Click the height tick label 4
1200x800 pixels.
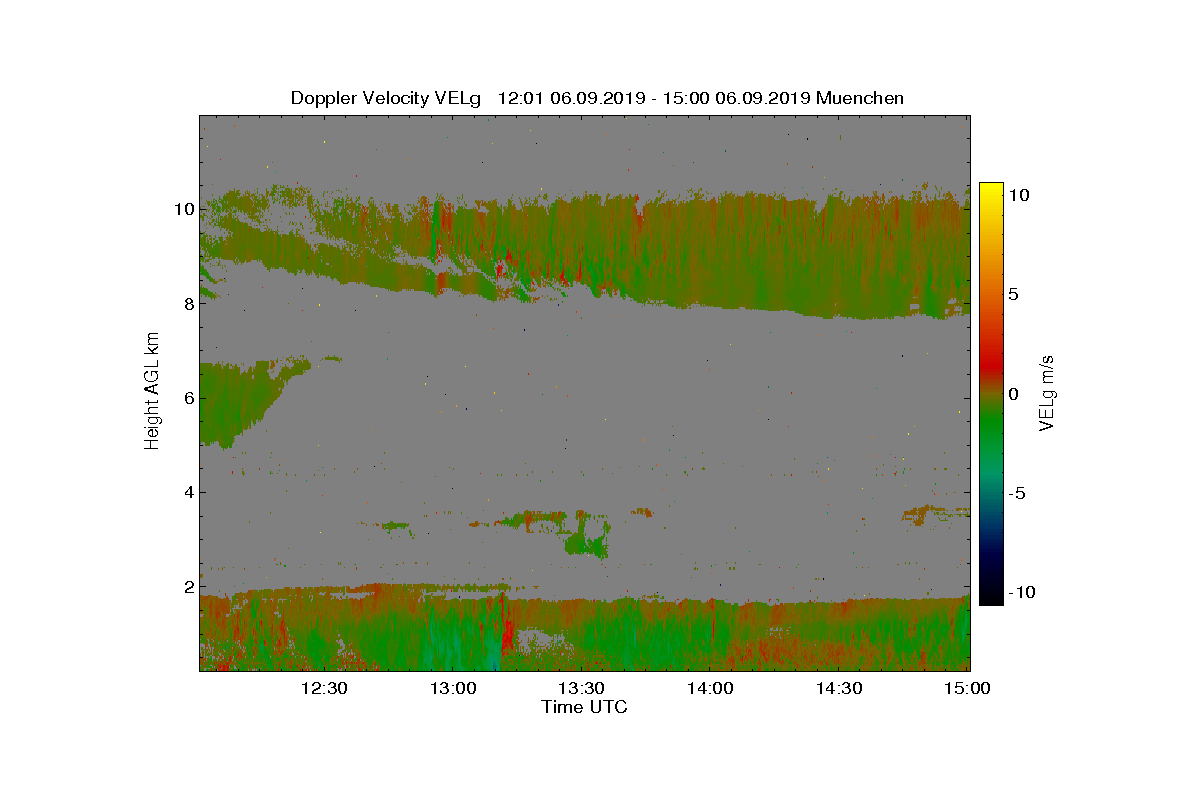(x=188, y=492)
